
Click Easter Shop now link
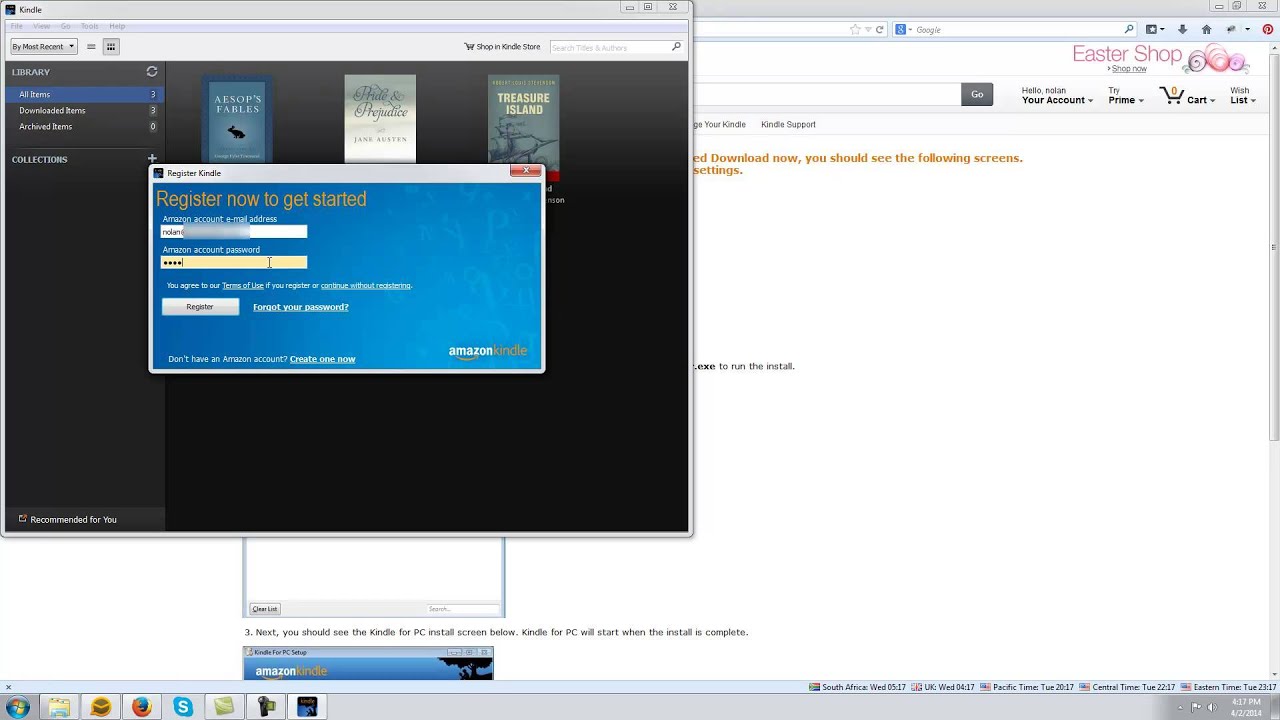coord(1129,69)
